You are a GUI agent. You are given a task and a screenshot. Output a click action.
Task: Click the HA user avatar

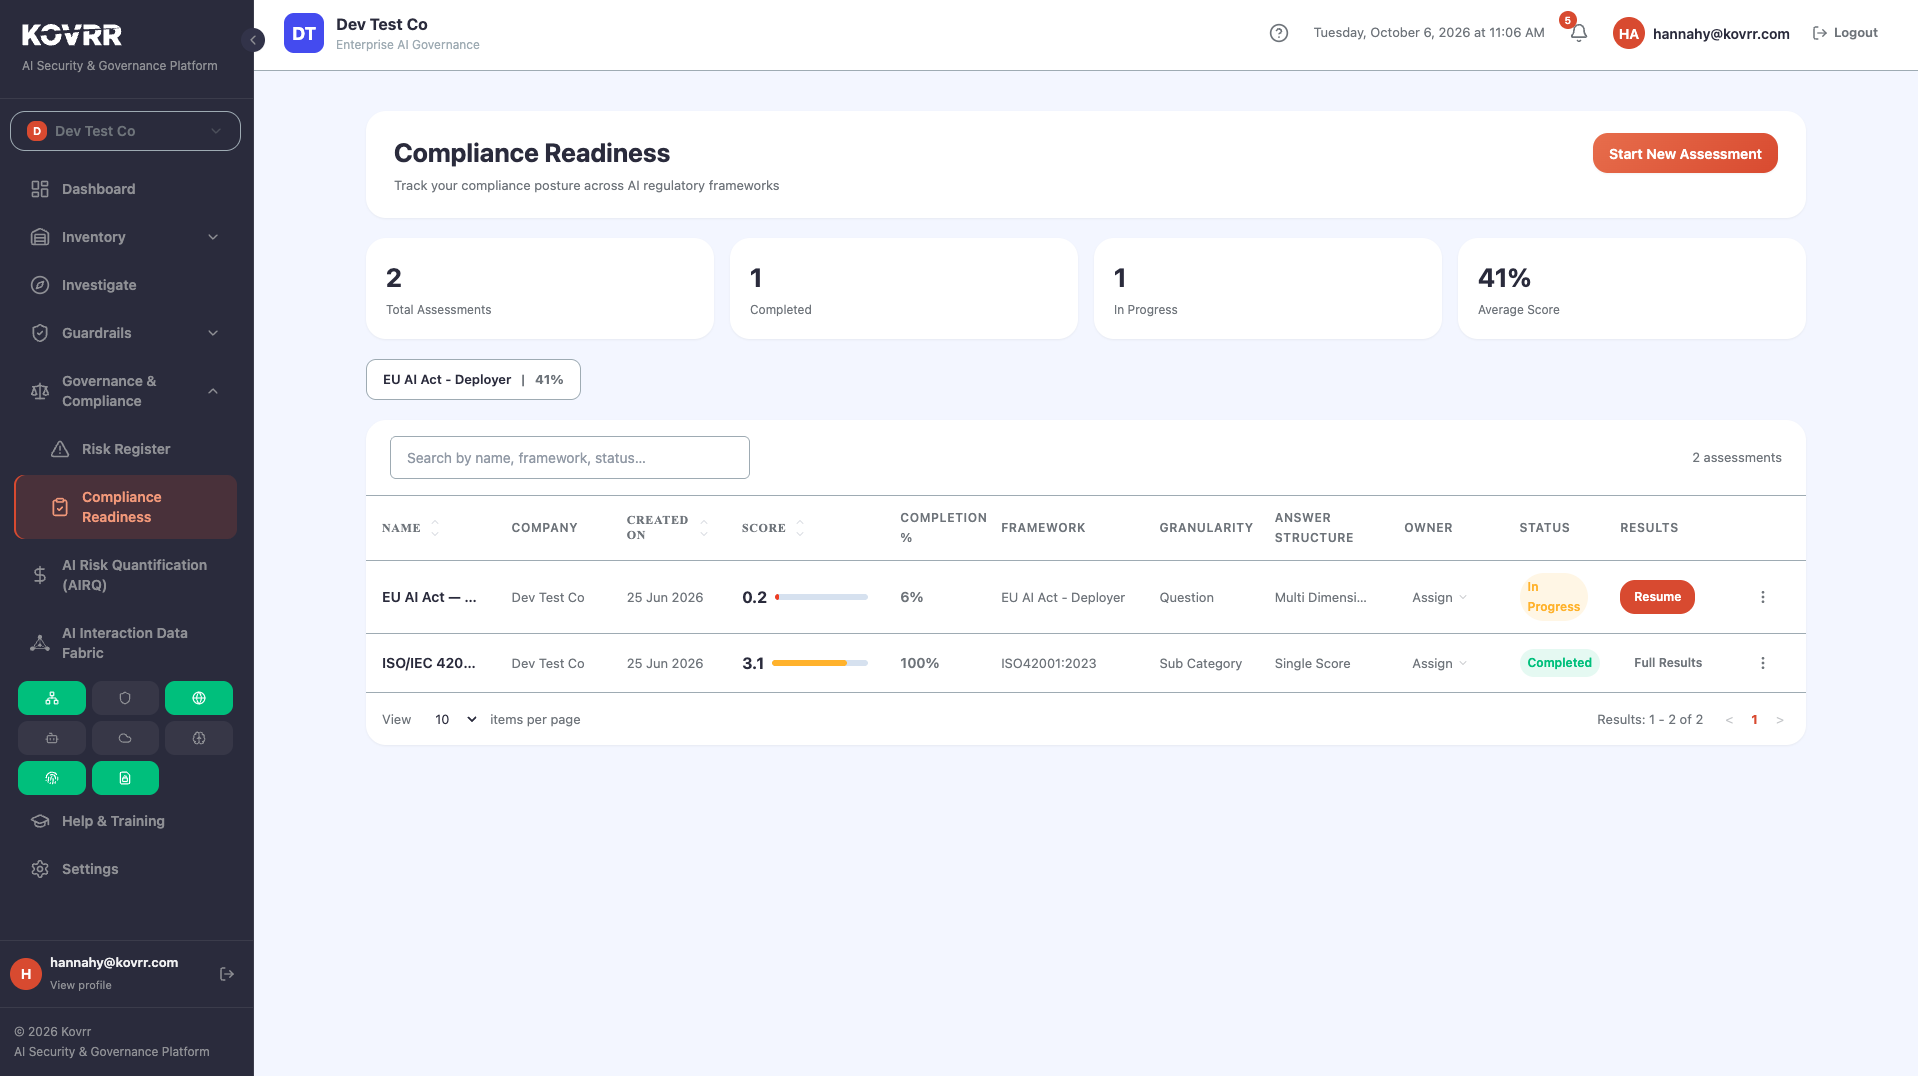pyautogui.click(x=1628, y=33)
